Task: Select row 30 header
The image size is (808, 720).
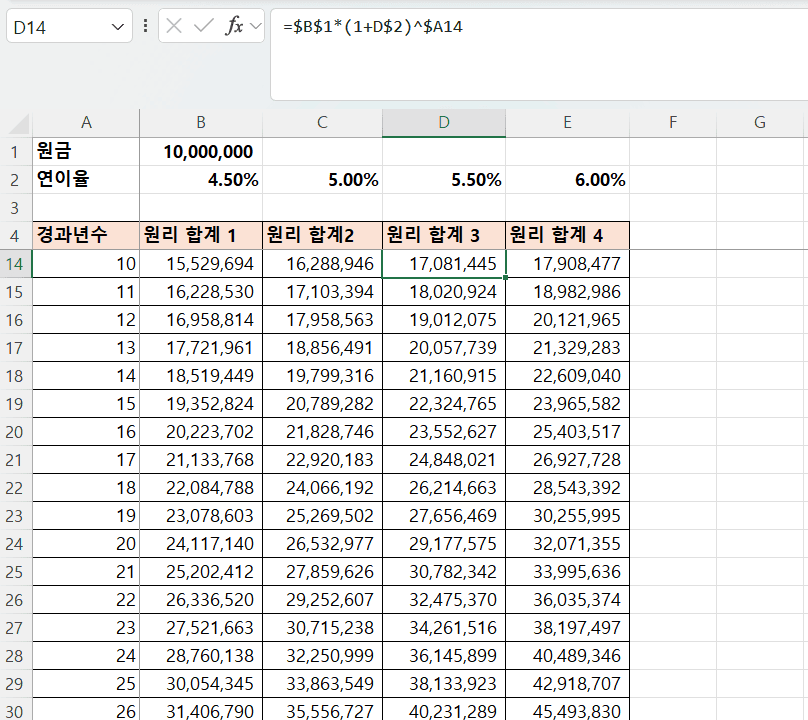Action: click(x=15, y=711)
